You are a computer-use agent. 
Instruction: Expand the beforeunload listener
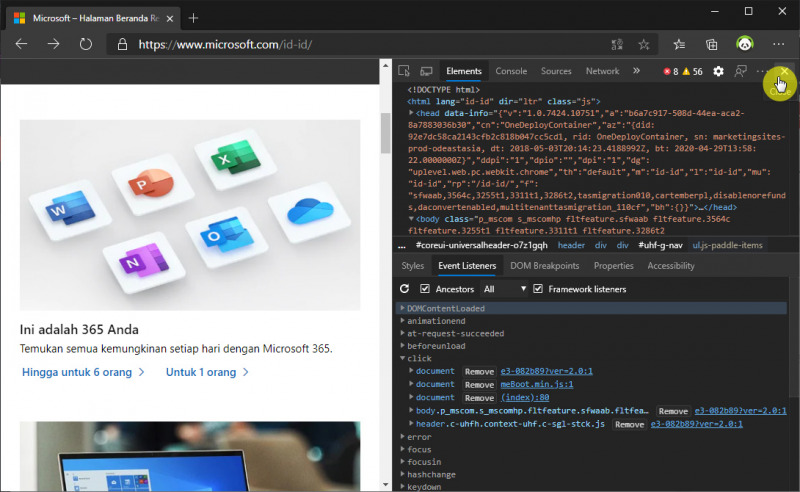tap(403, 346)
